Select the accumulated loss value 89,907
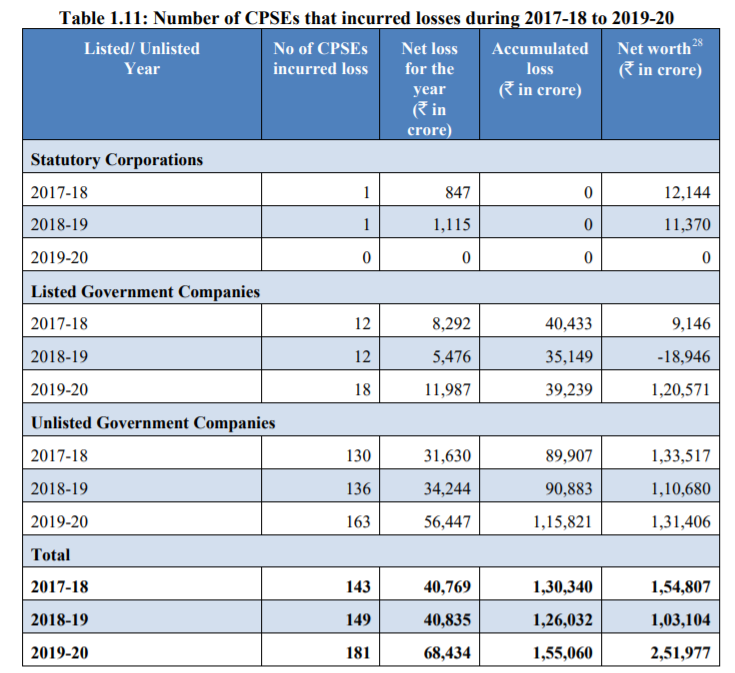735x673 pixels. (567, 455)
